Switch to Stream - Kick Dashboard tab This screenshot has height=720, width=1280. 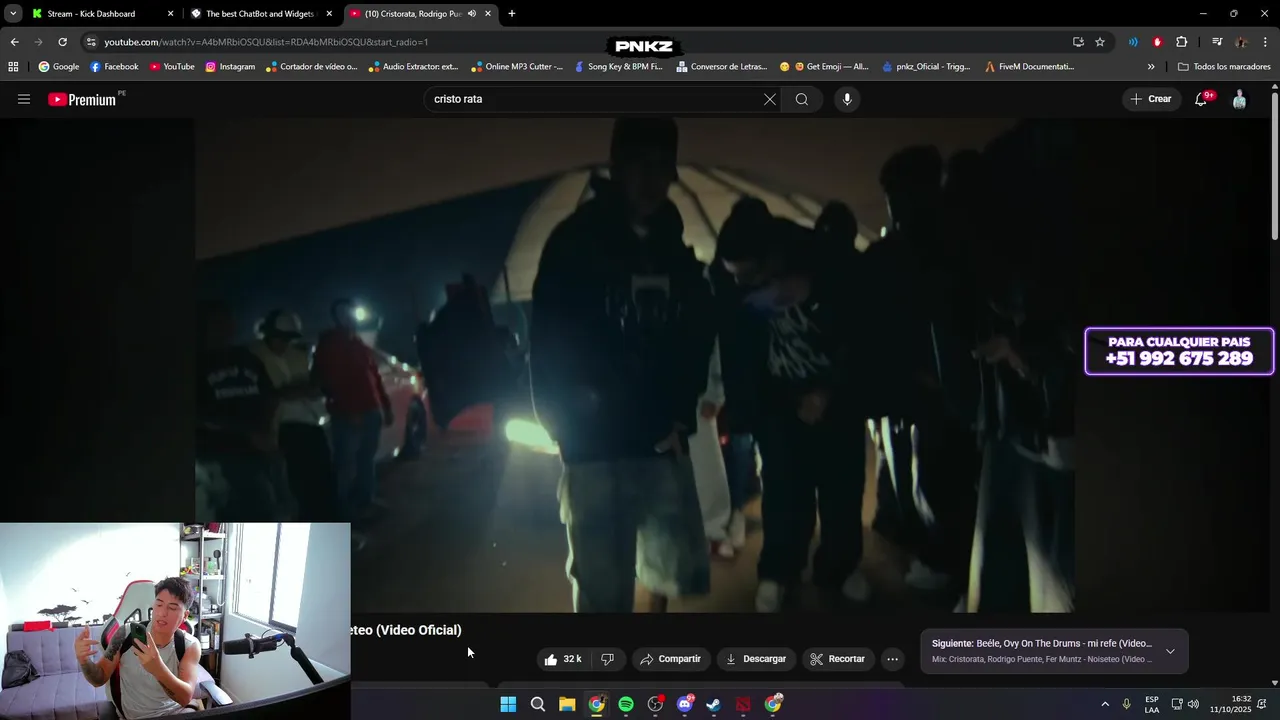click(x=92, y=14)
